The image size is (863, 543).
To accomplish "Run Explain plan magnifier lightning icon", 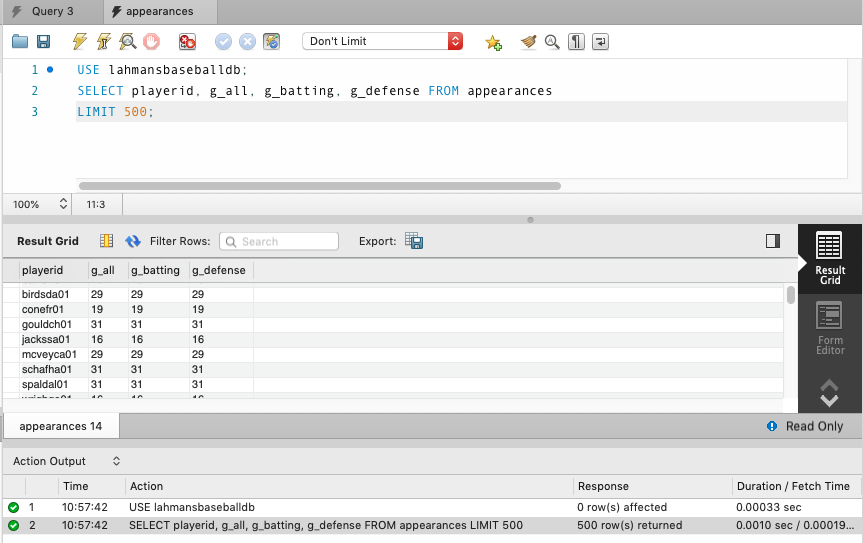I will (128, 41).
